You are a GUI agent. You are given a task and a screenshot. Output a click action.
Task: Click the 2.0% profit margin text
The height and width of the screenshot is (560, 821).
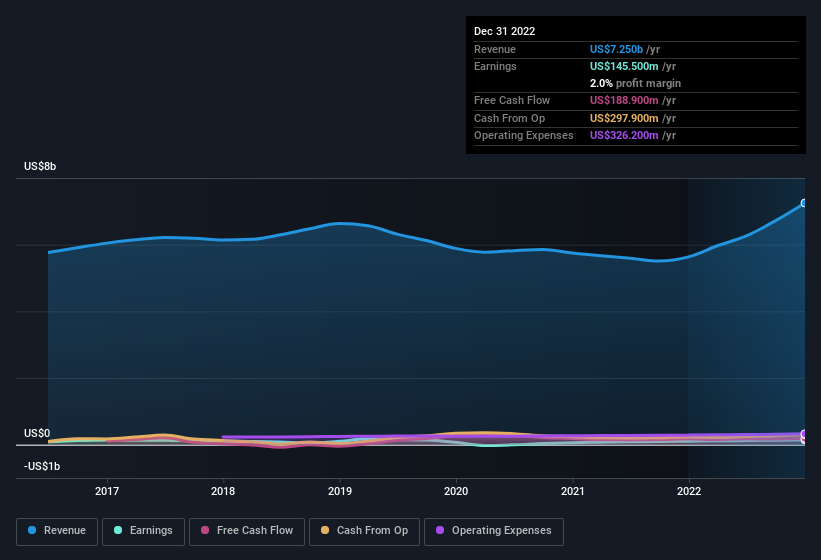point(635,83)
